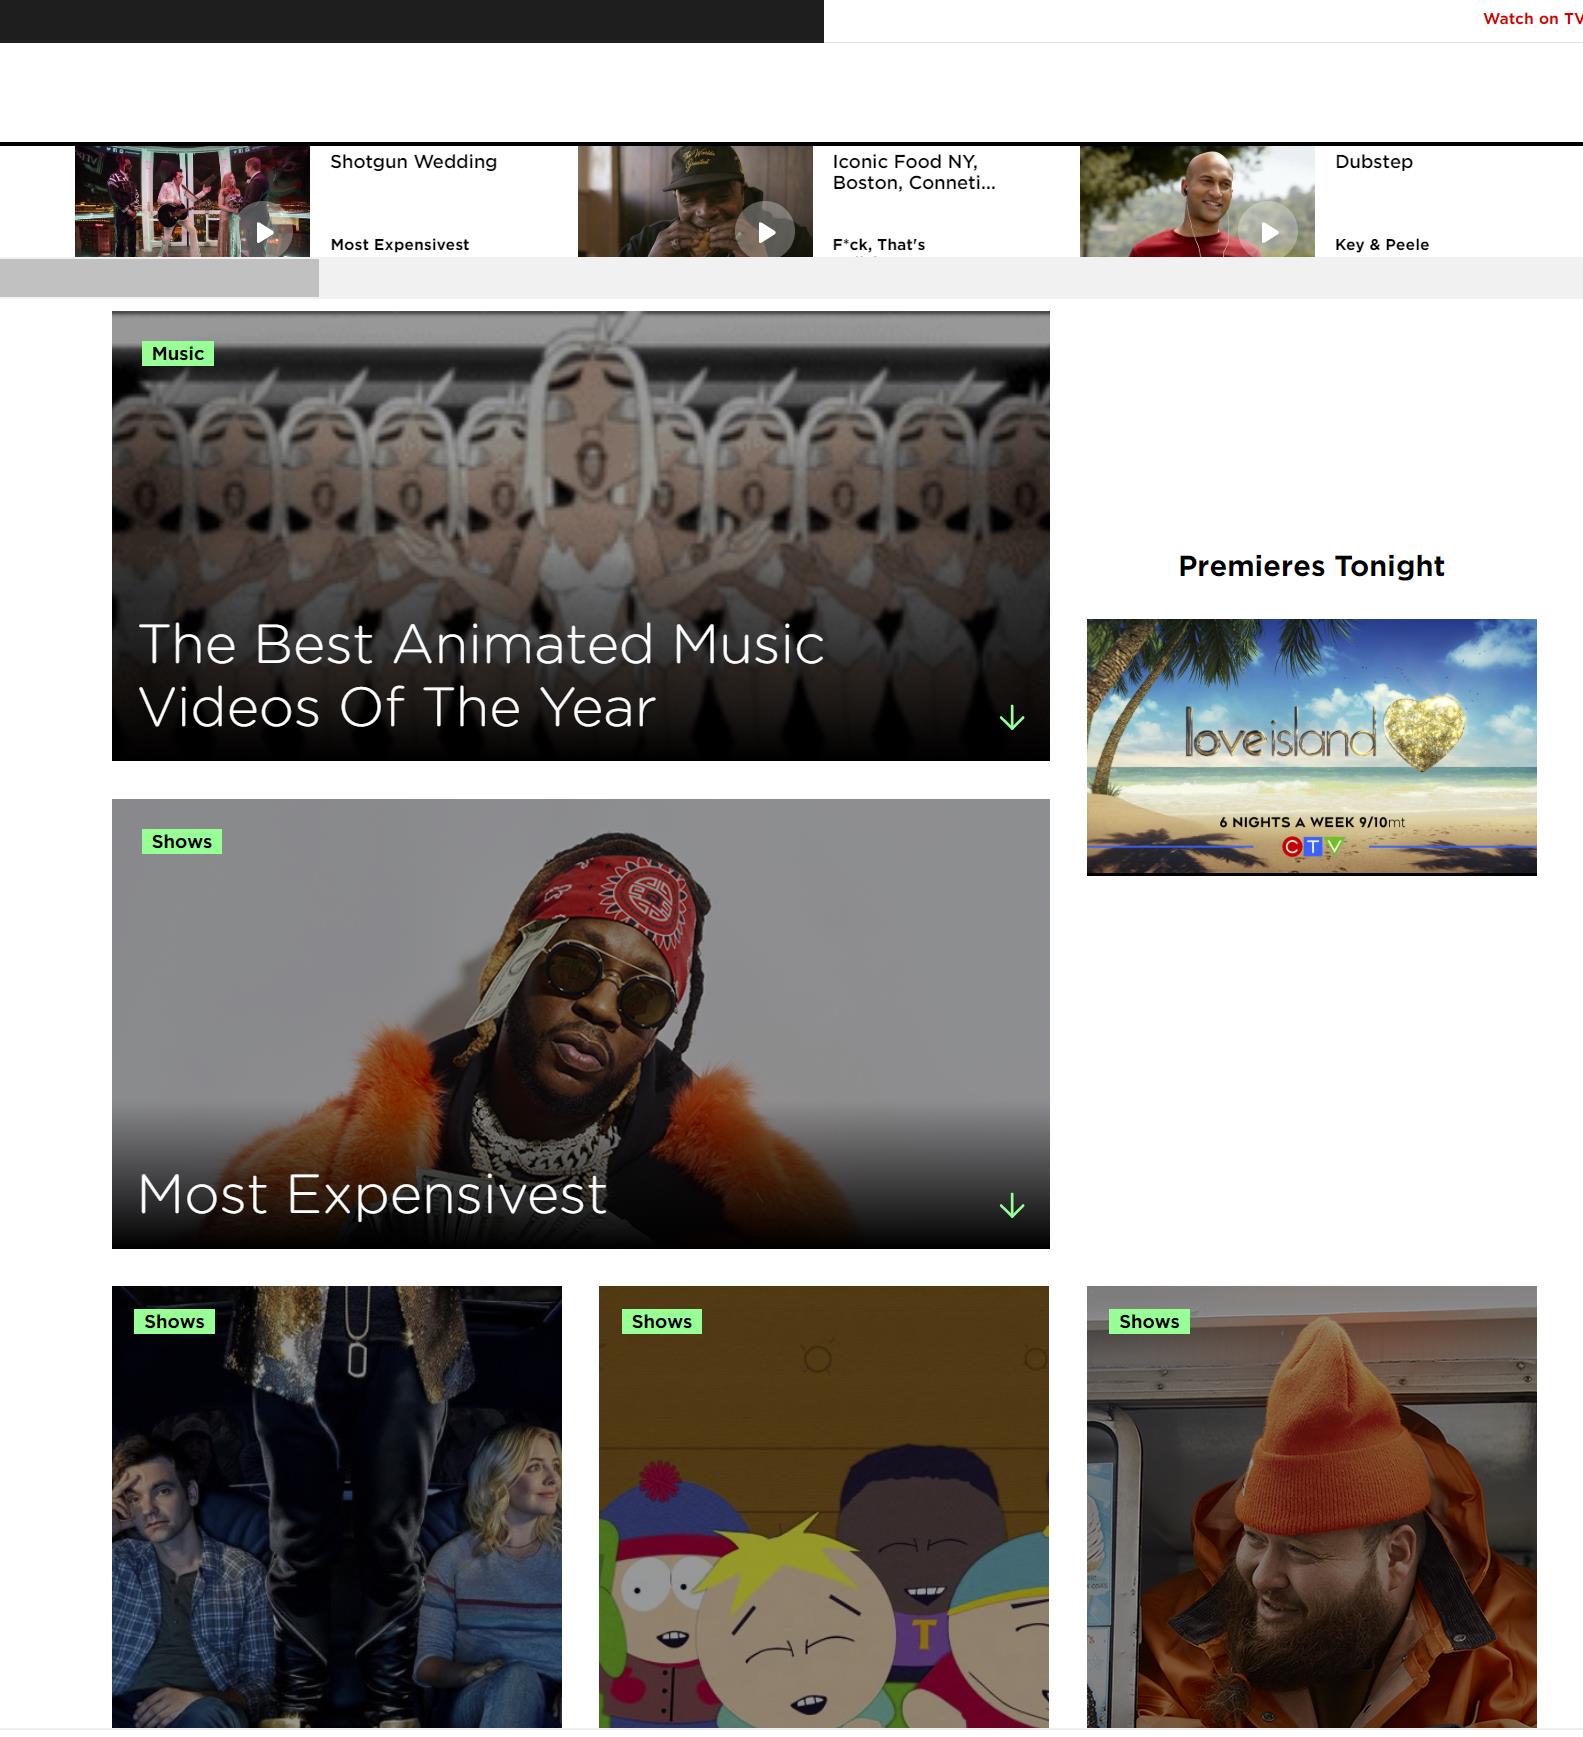The height and width of the screenshot is (1737, 1583).
Task: Open the orange beanie man show card
Action: click(1311, 1507)
